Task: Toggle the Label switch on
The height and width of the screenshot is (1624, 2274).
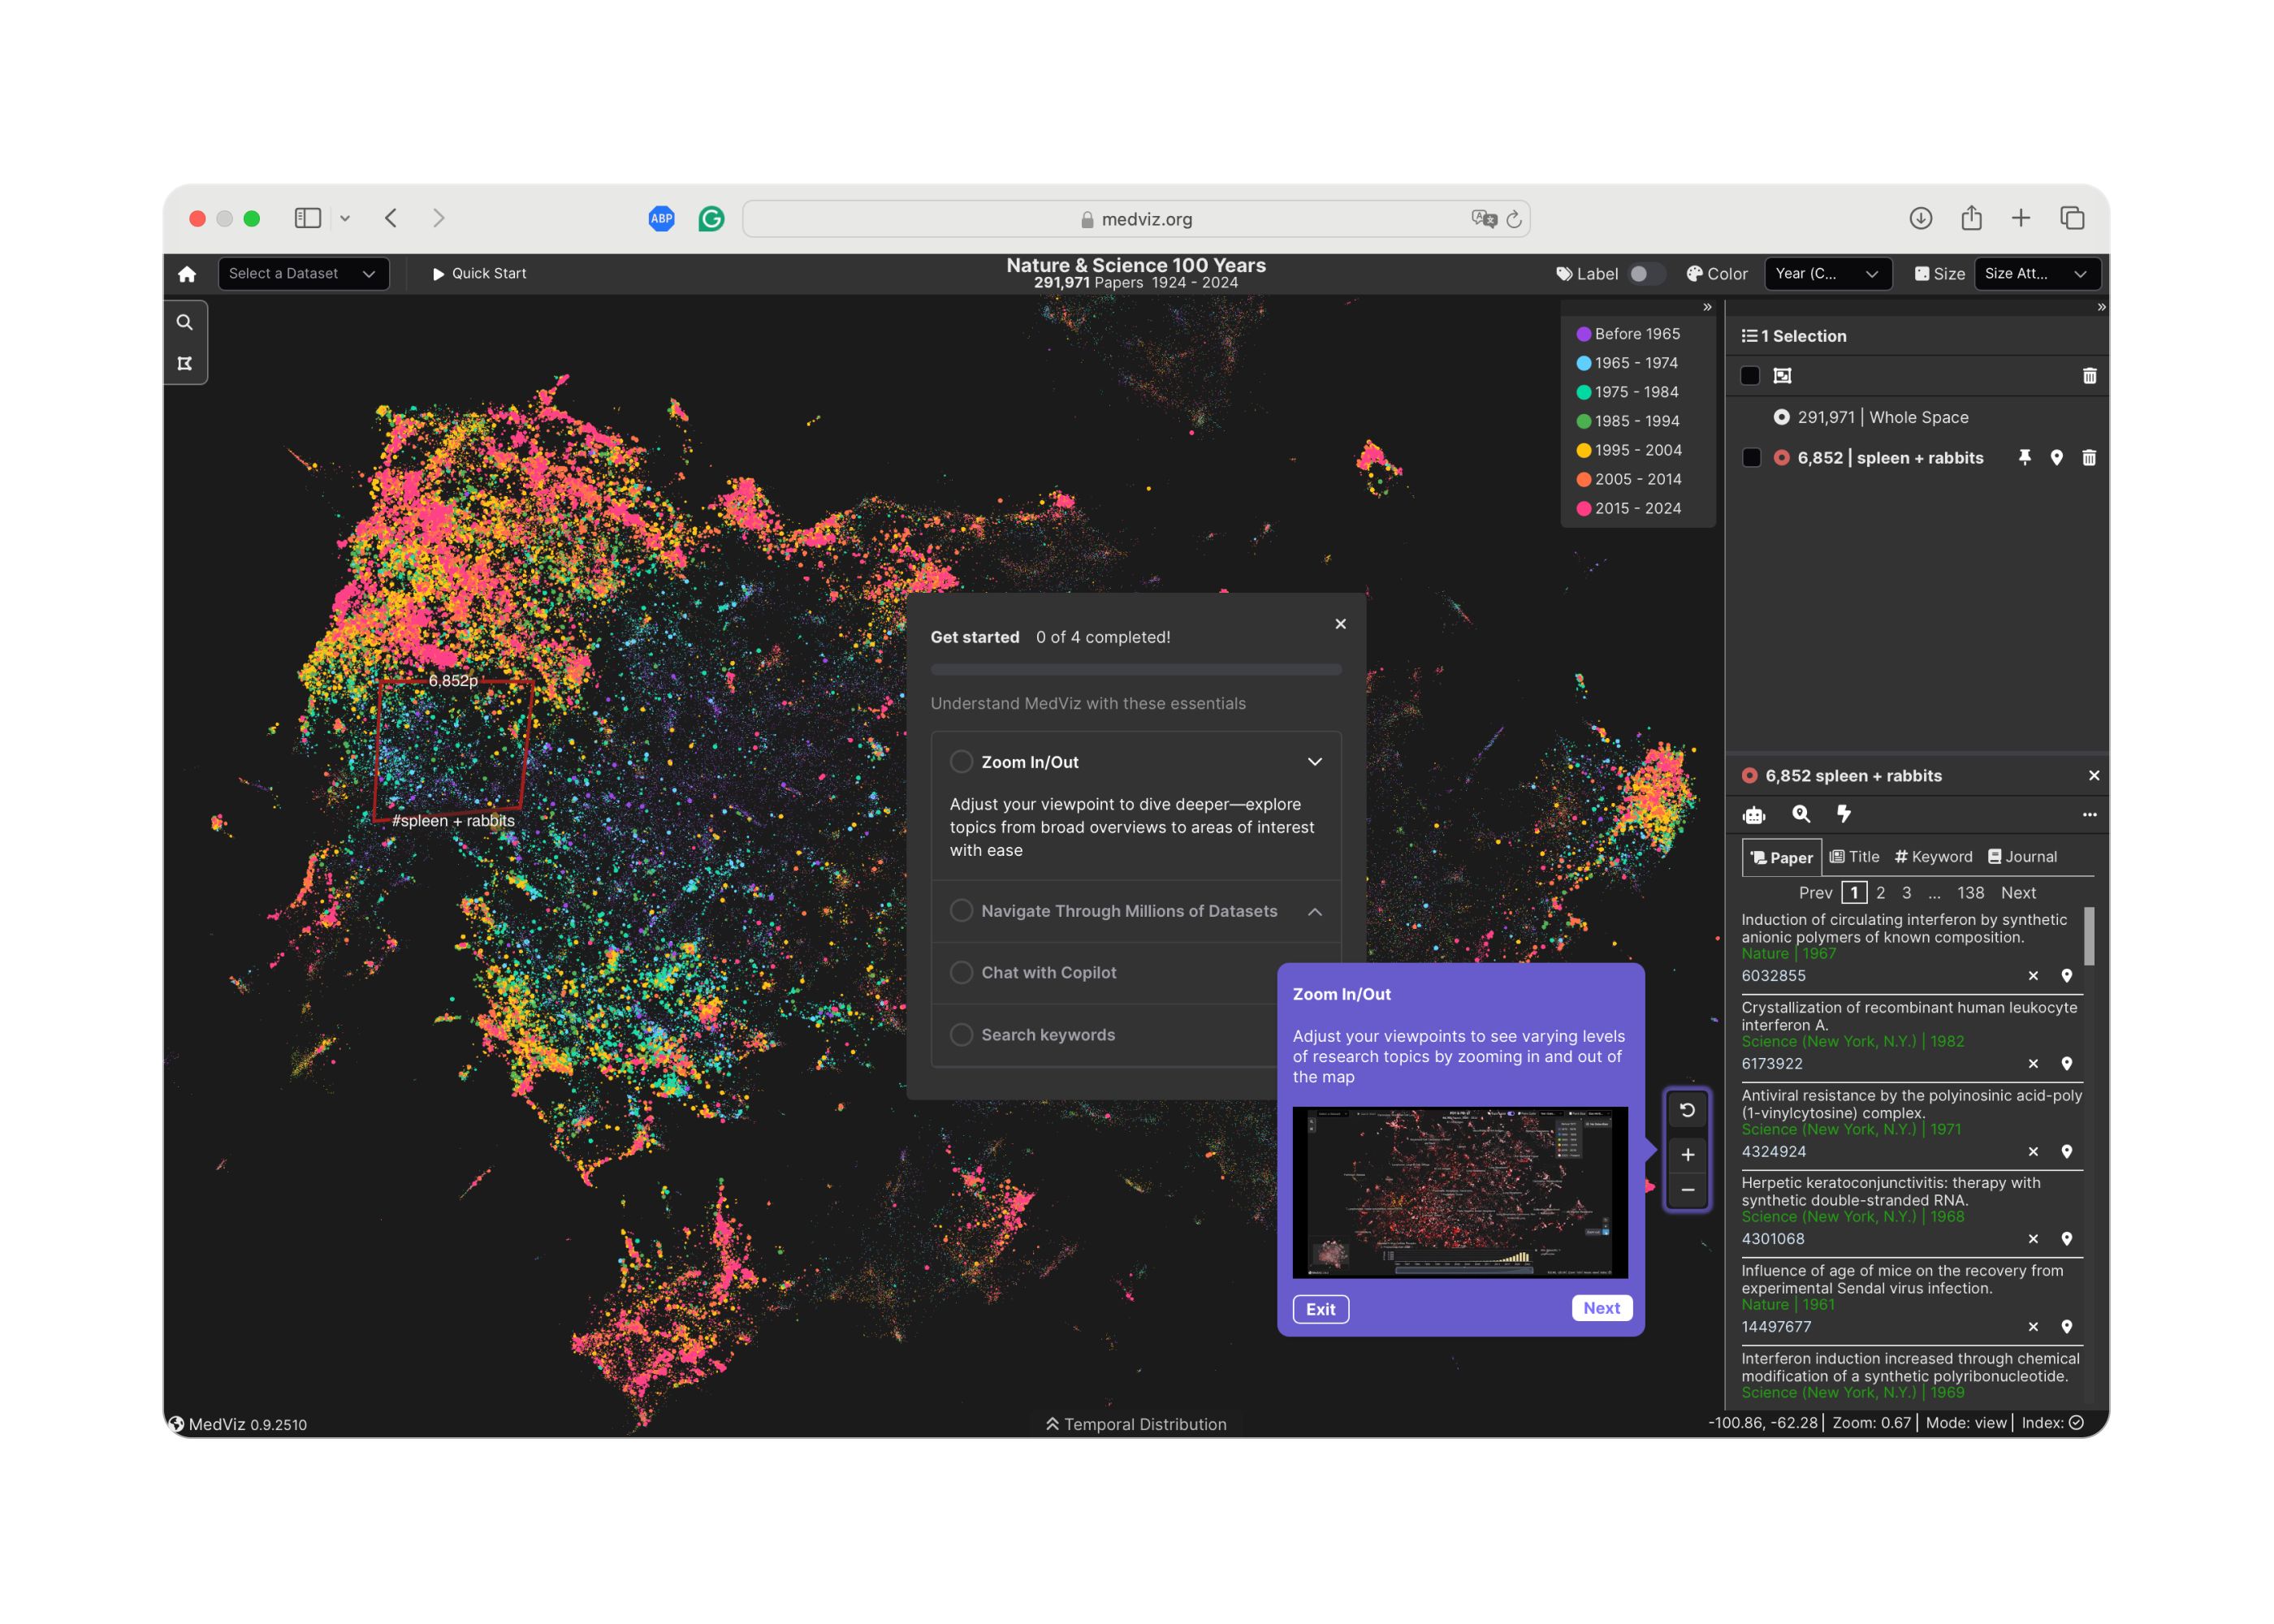Action: click(1645, 274)
